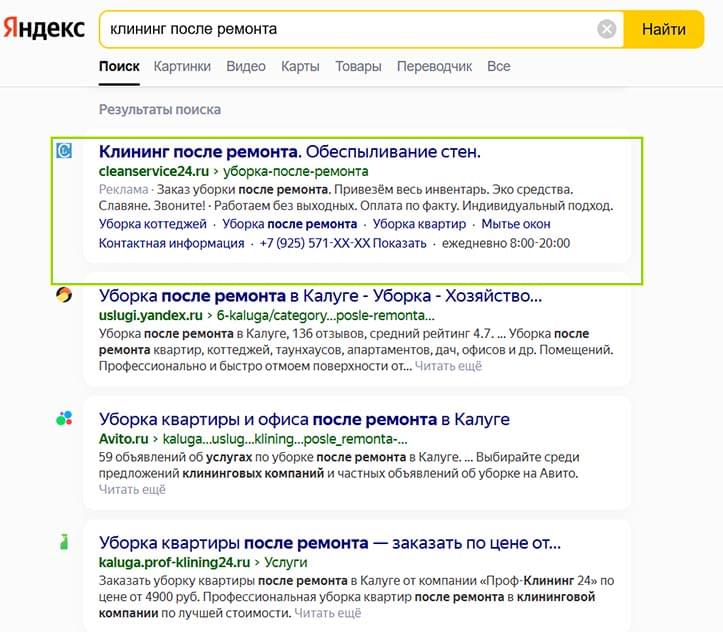This screenshot has width=723, height=632.
Task: Open the 'Мытье окон' sitelink
Action: coord(516,224)
